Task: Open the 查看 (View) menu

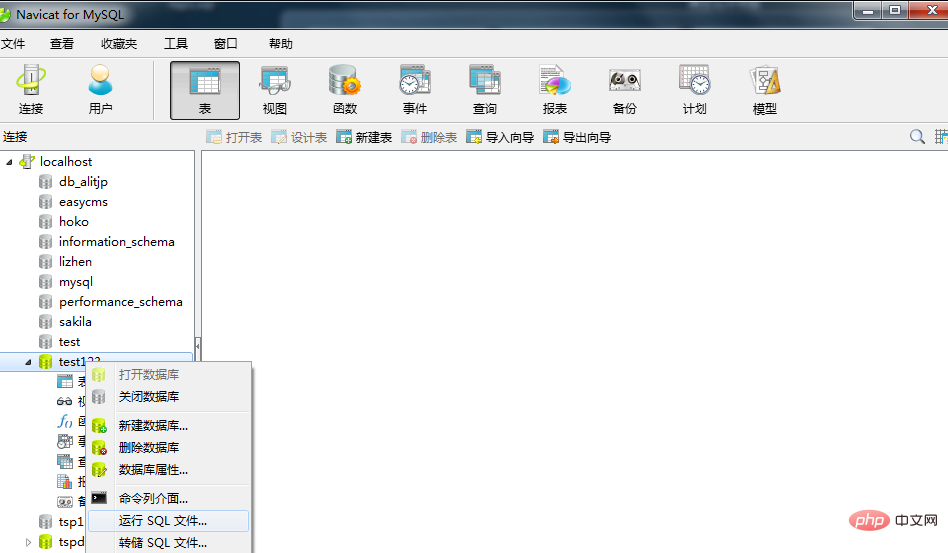Action: tap(62, 44)
